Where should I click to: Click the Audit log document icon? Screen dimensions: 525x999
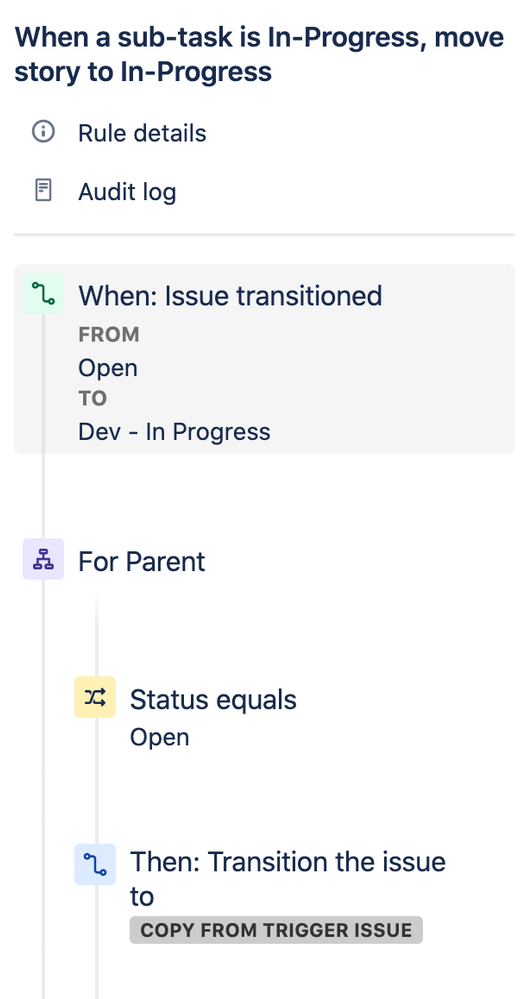pos(43,190)
